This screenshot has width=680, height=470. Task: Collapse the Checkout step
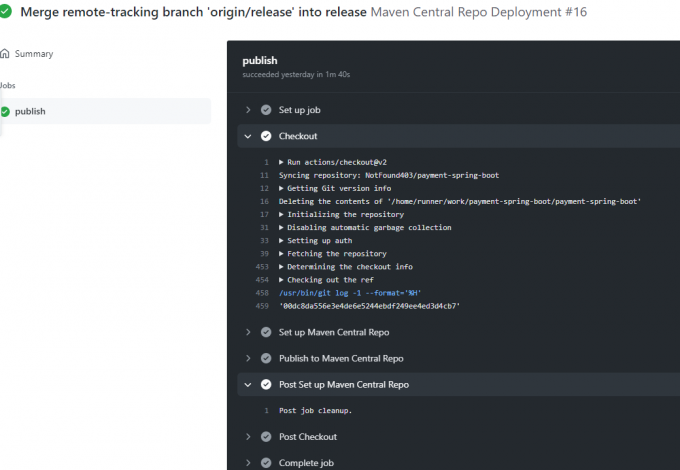[x=248, y=136]
